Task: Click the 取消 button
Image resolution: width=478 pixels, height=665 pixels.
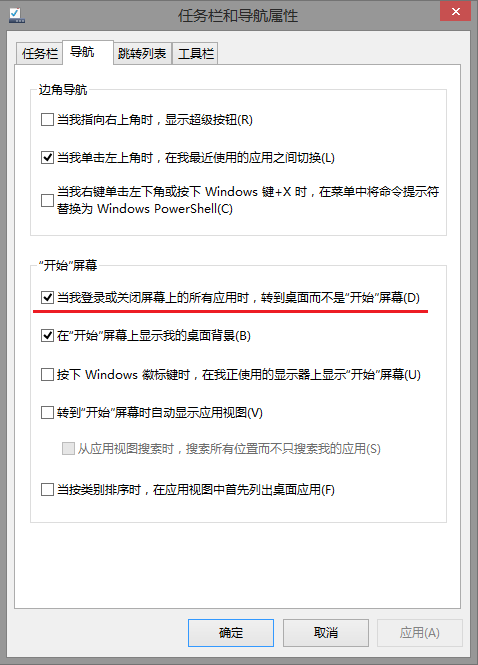Action: coord(326,633)
